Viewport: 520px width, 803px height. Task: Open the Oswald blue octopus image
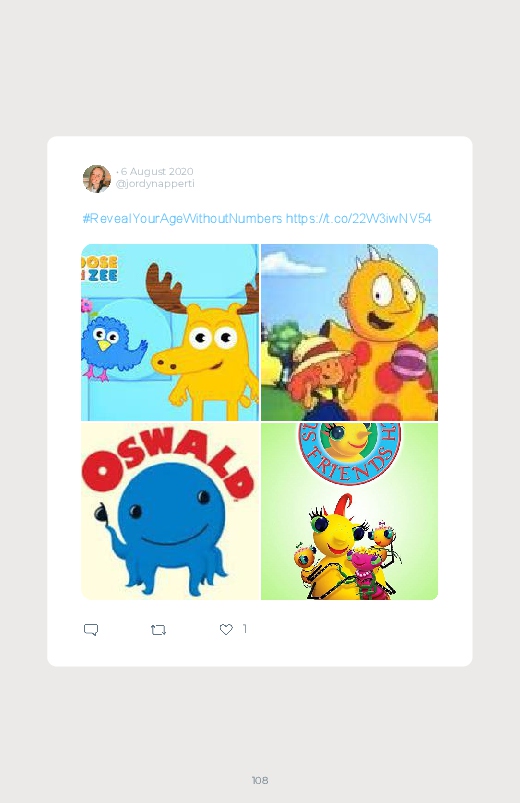coord(170,511)
